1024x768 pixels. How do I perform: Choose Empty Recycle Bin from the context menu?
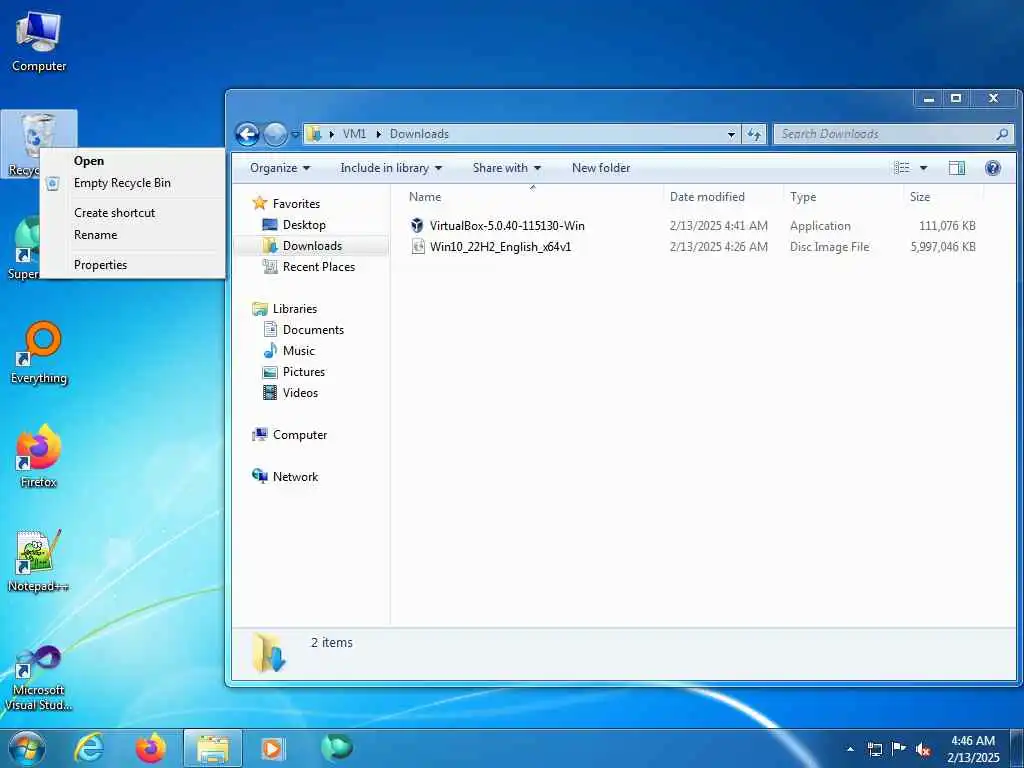coord(133,183)
